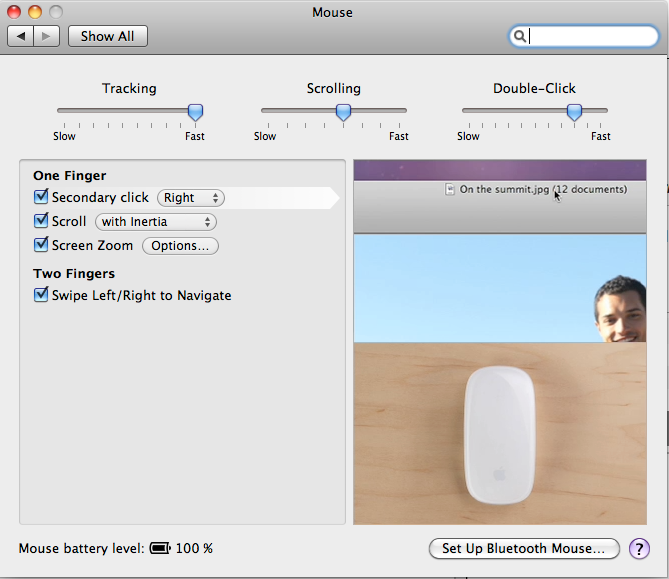Disable the Scroll checkbox
The width and height of the screenshot is (669, 579).
(41, 221)
